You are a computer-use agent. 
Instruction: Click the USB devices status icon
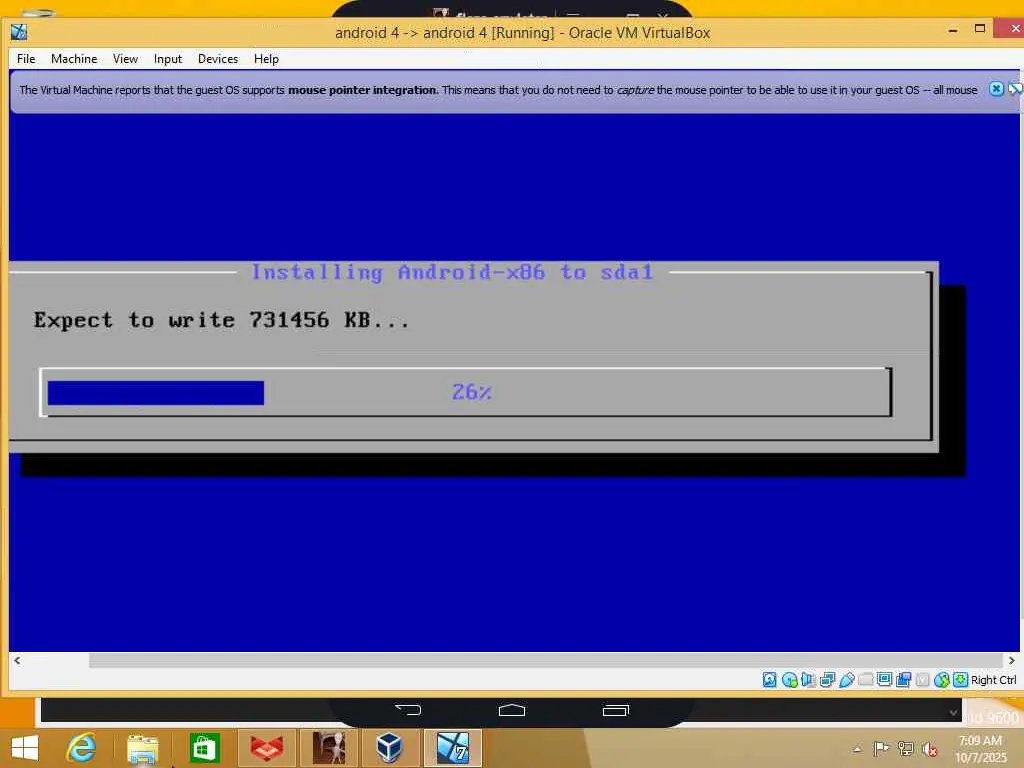[x=847, y=680]
